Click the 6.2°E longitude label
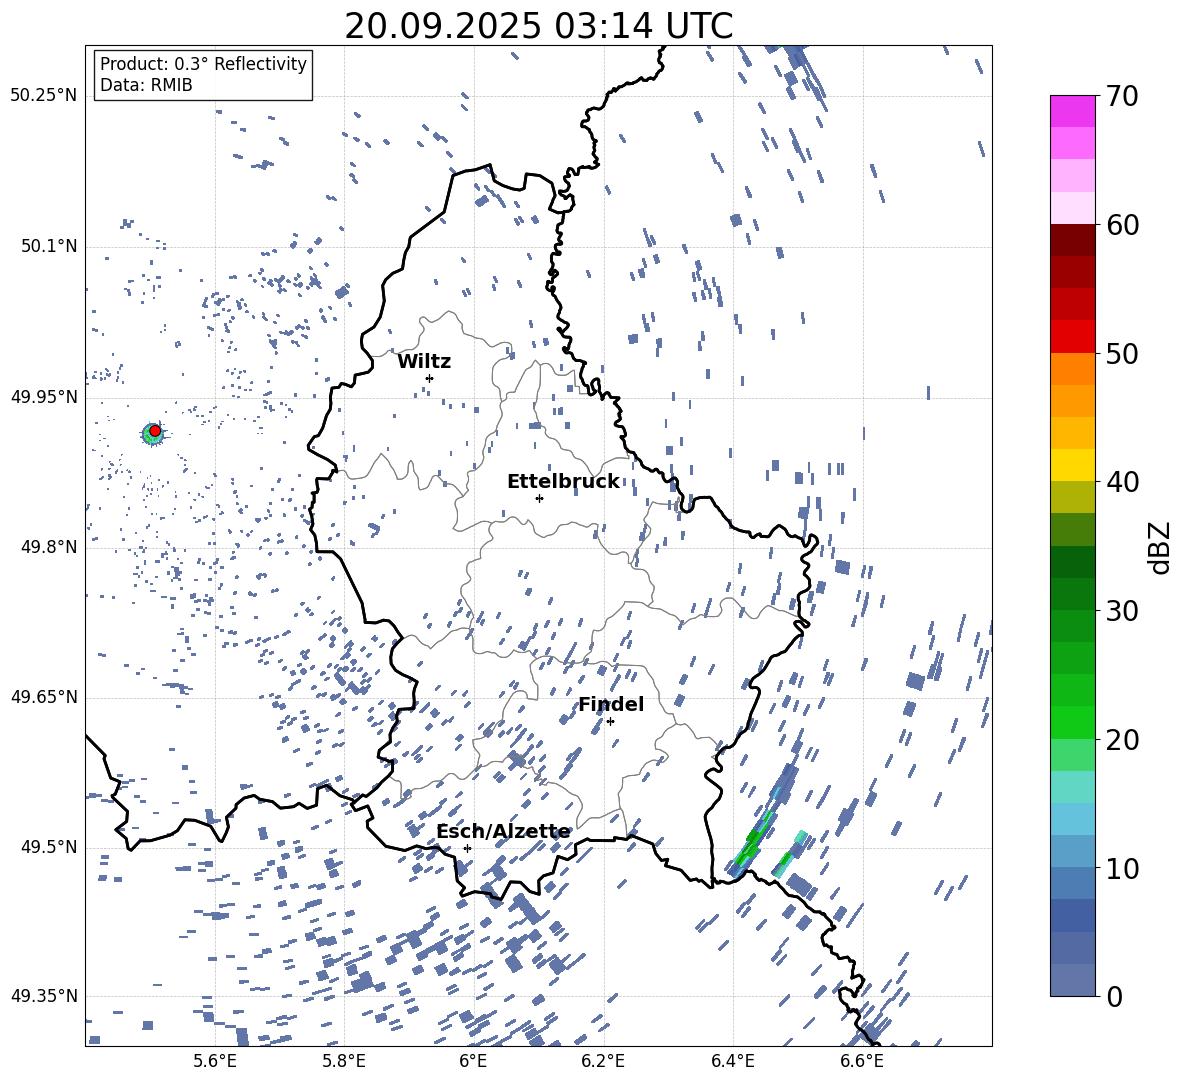 click(x=603, y=1061)
